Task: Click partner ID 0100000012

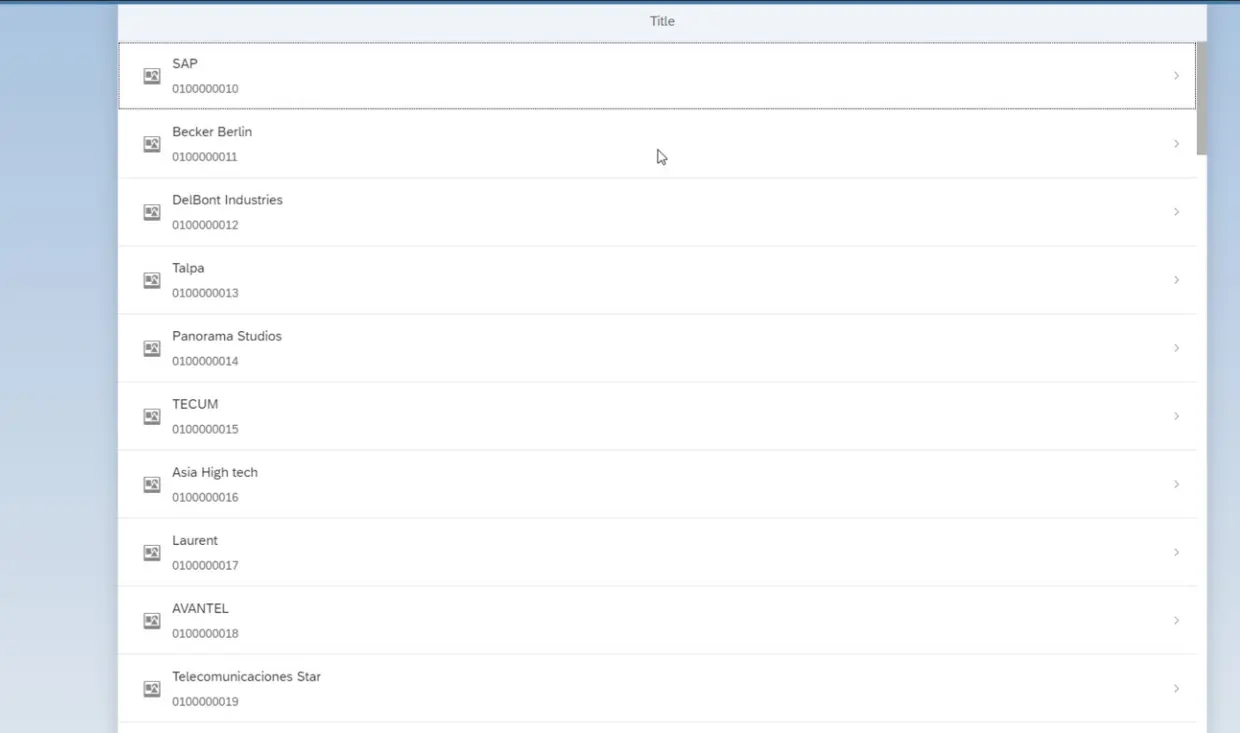Action: click(205, 224)
